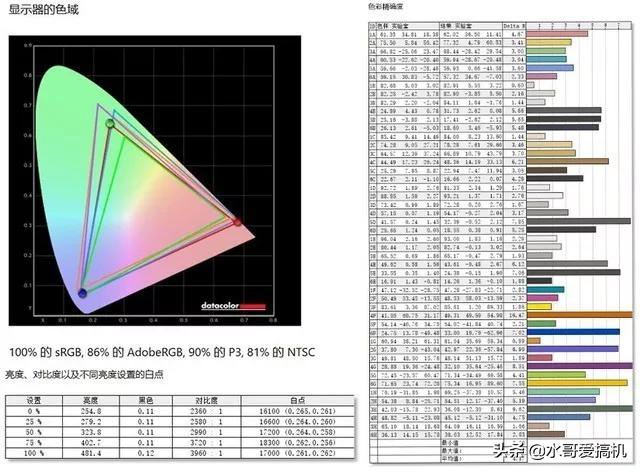
Task: Click contrast value '2580 : 1'
Action: 206,422
